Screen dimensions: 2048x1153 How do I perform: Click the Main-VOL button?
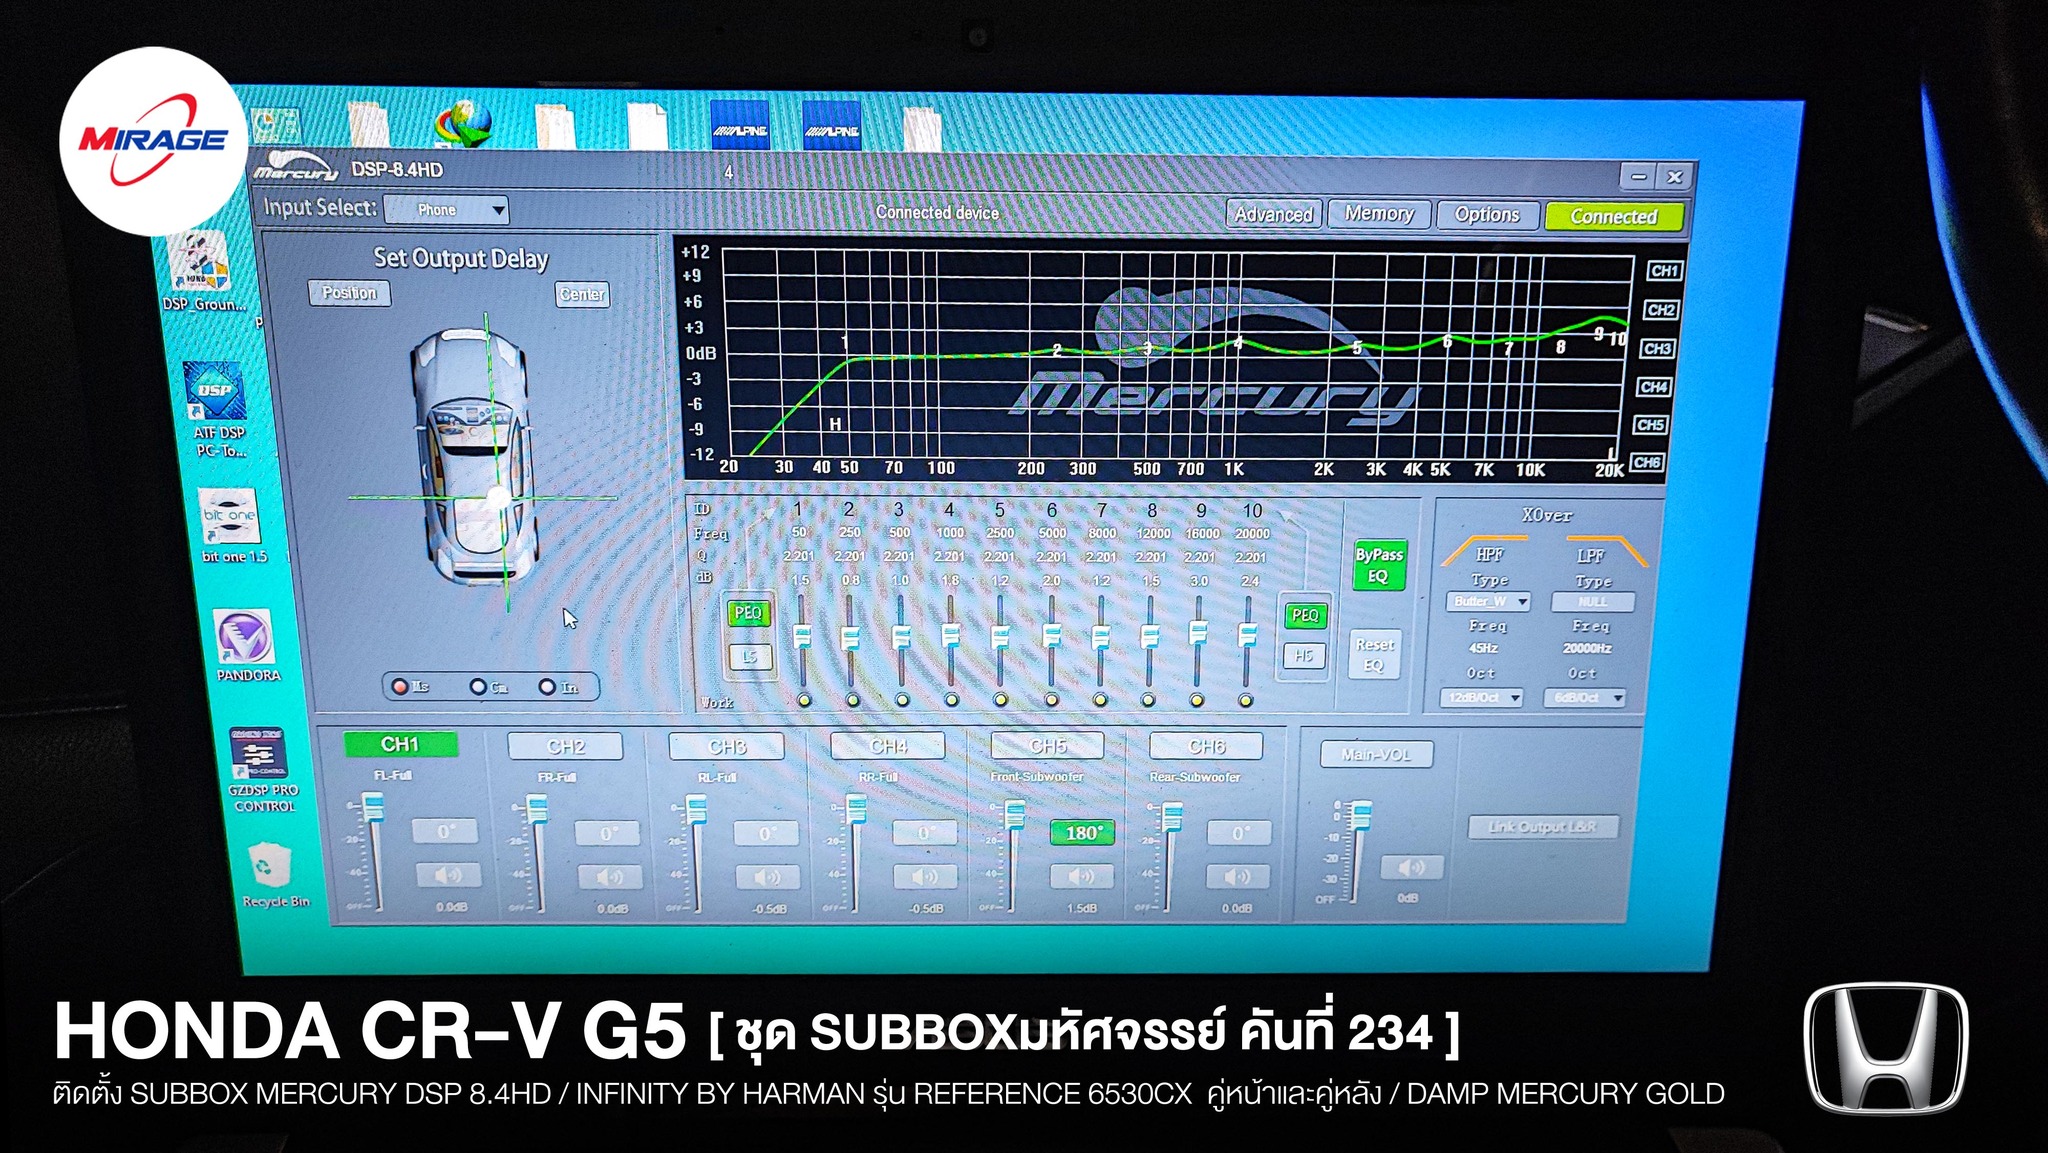(x=1376, y=754)
